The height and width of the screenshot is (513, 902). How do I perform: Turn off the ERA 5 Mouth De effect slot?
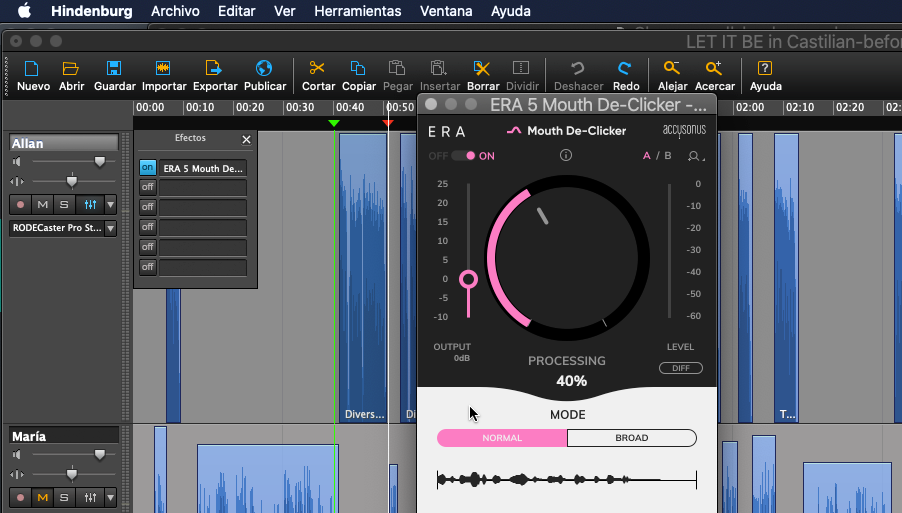click(147, 167)
